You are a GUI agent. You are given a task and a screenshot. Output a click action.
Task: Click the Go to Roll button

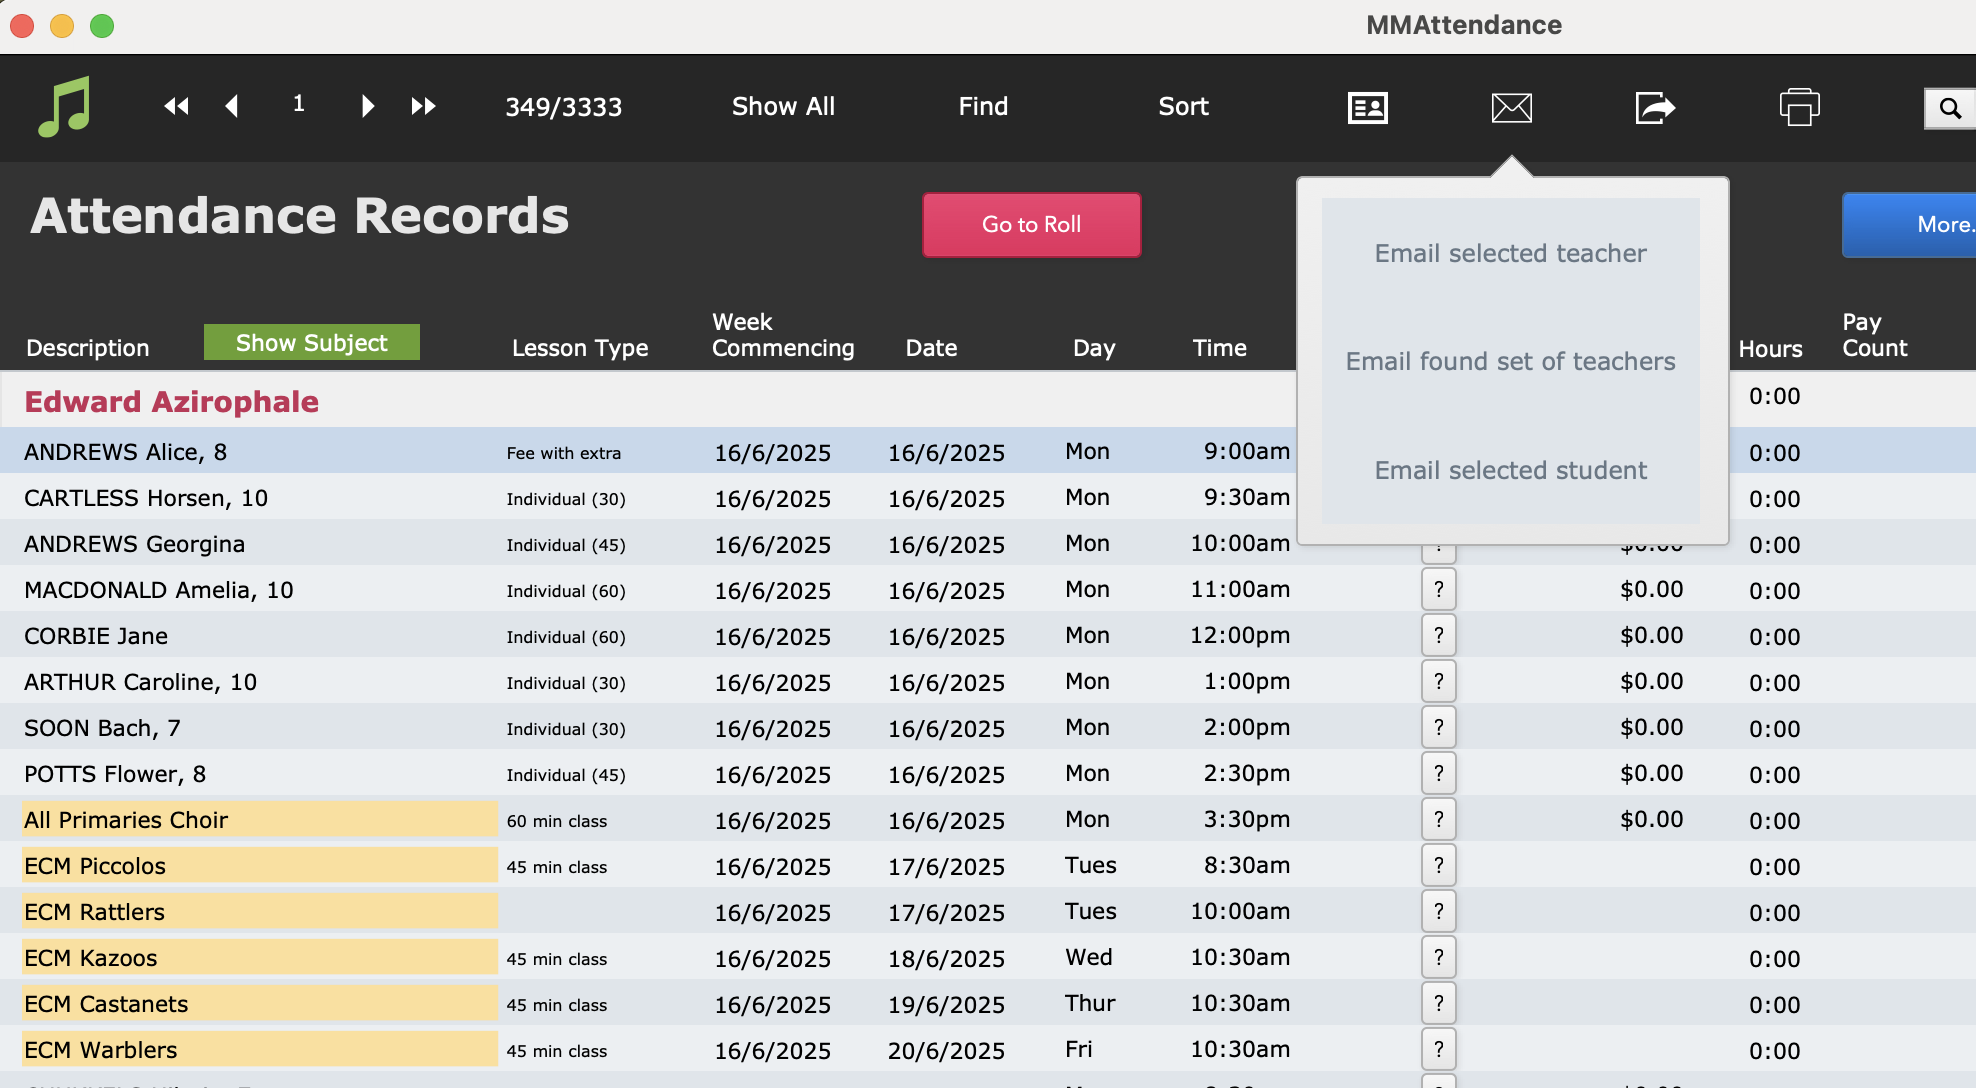pyautogui.click(x=1031, y=225)
